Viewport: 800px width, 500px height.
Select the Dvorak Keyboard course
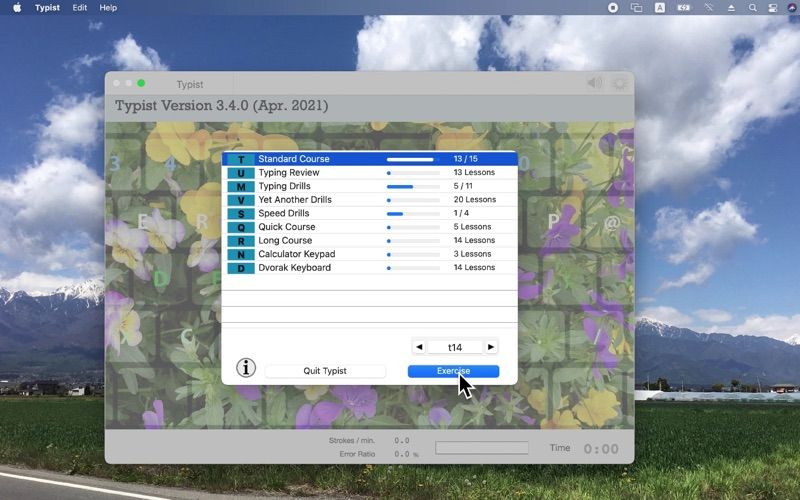click(x=369, y=268)
